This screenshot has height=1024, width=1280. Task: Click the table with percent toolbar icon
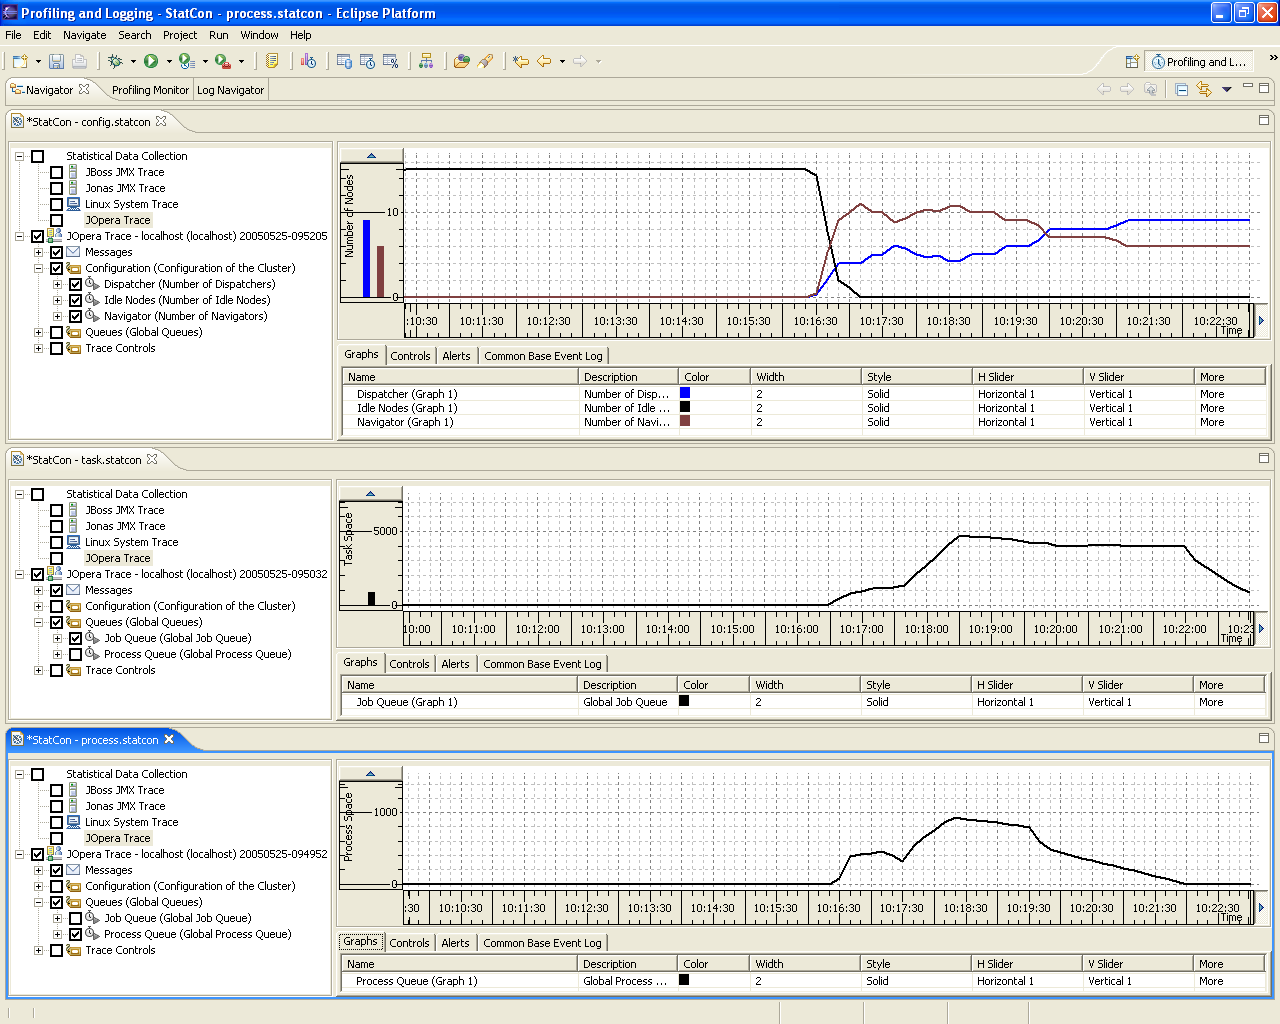pyautogui.click(x=391, y=61)
